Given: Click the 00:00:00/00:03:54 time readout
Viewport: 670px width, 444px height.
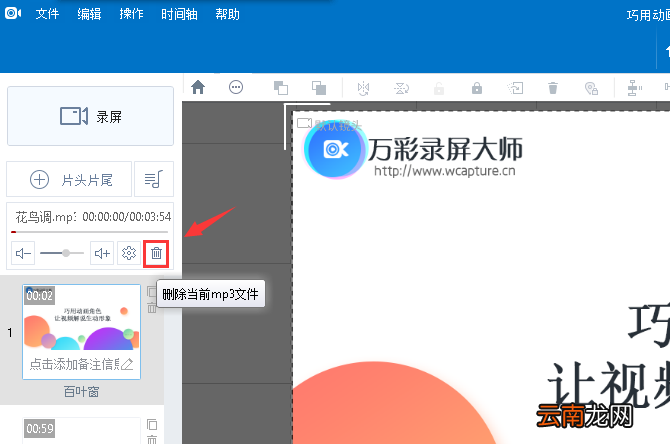Looking at the screenshot, I should point(126,217).
